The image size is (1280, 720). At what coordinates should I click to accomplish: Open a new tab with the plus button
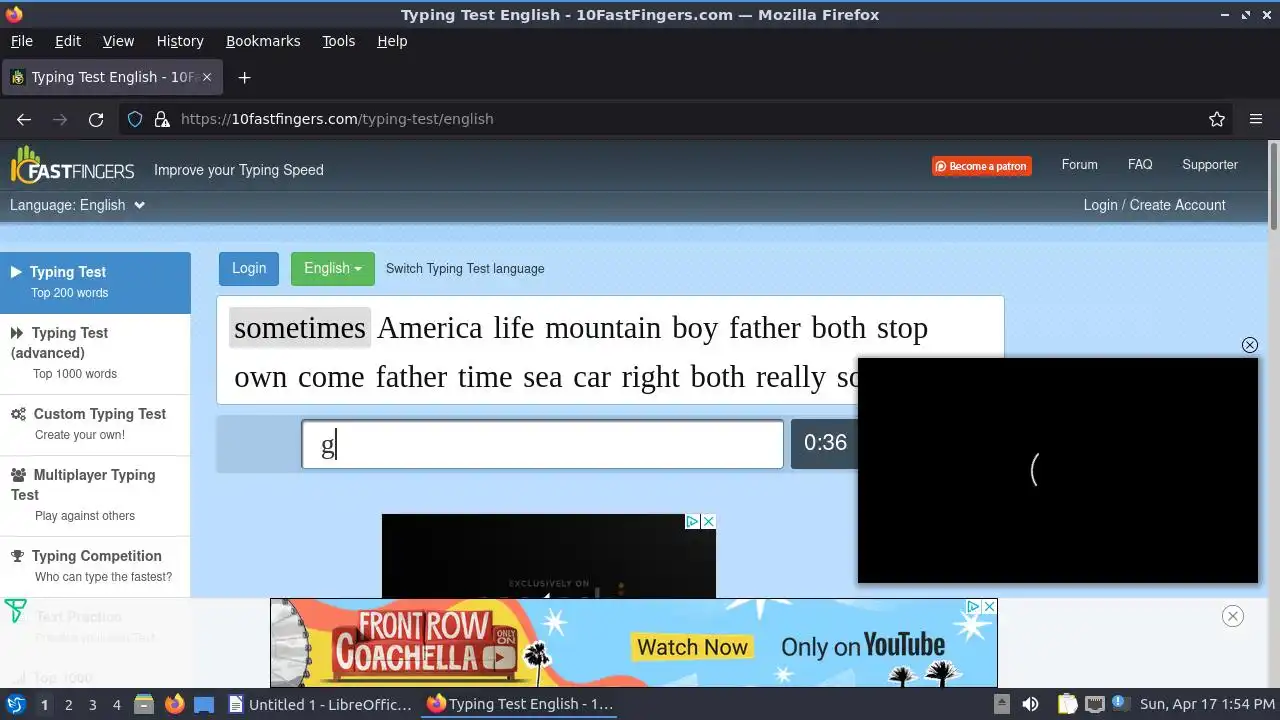(x=244, y=77)
